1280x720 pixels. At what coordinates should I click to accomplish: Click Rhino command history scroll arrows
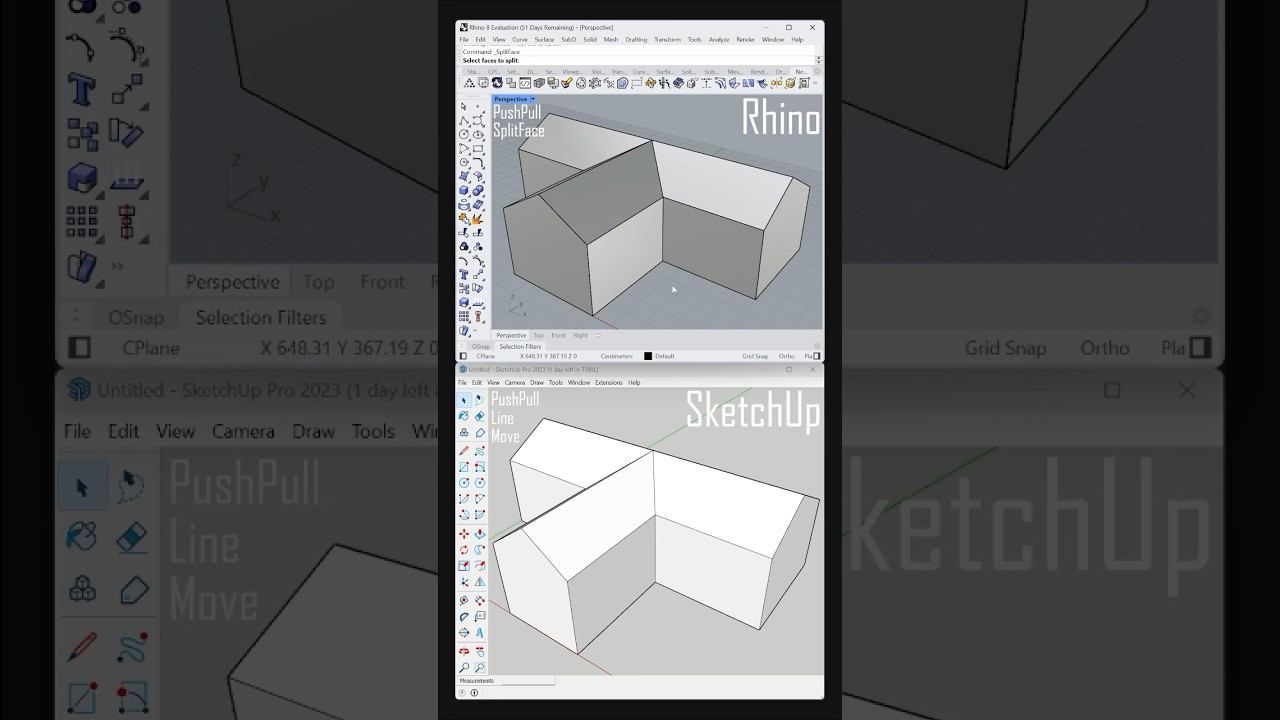pyautogui.click(x=819, y=60)
